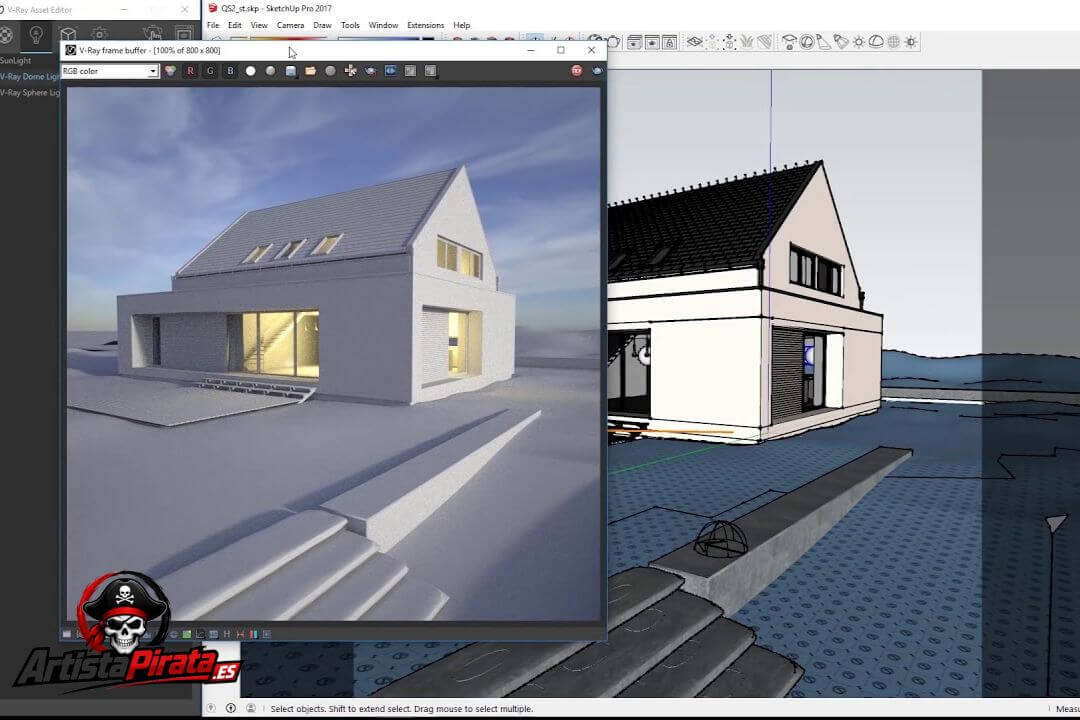This screenshot has height=720, width=1080.
Task: Click the V-Ray Infinite Plane icon
Action: point(694,42)
